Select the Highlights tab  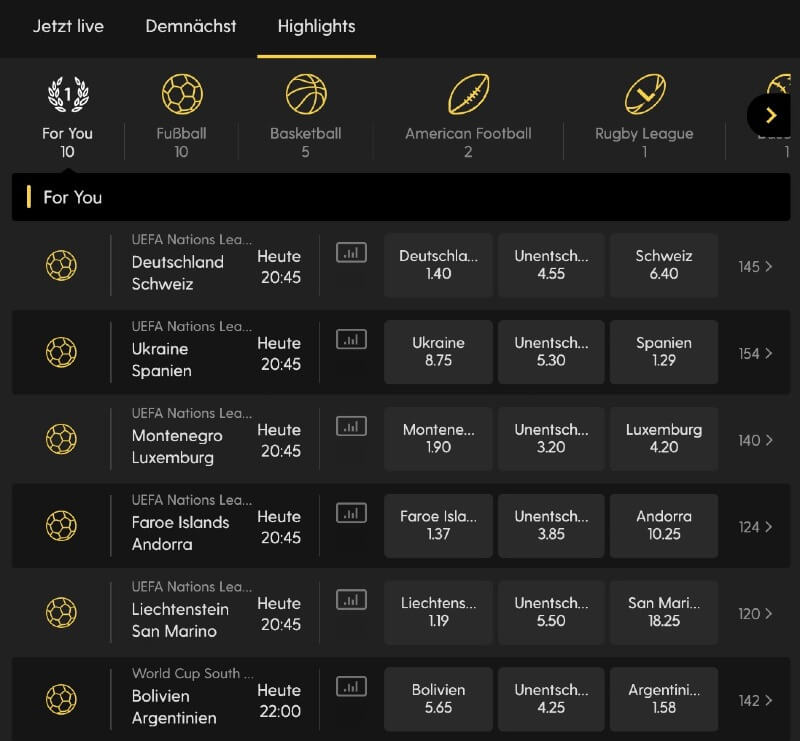(x=316, y=26)
